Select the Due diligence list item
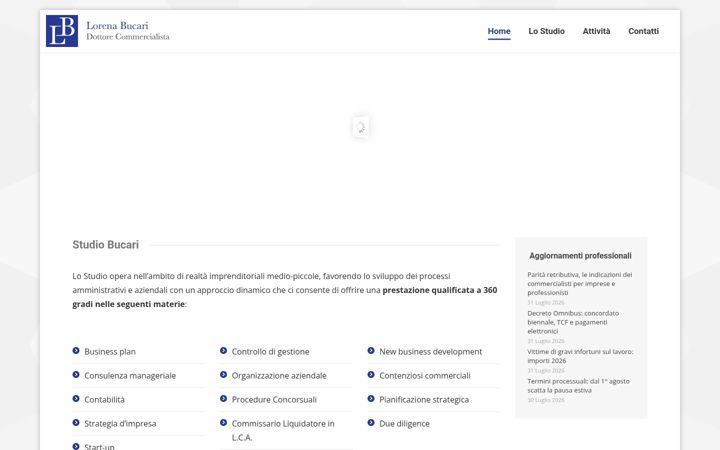This screenshot has height=450, width=720. click(x=405, y=423)
